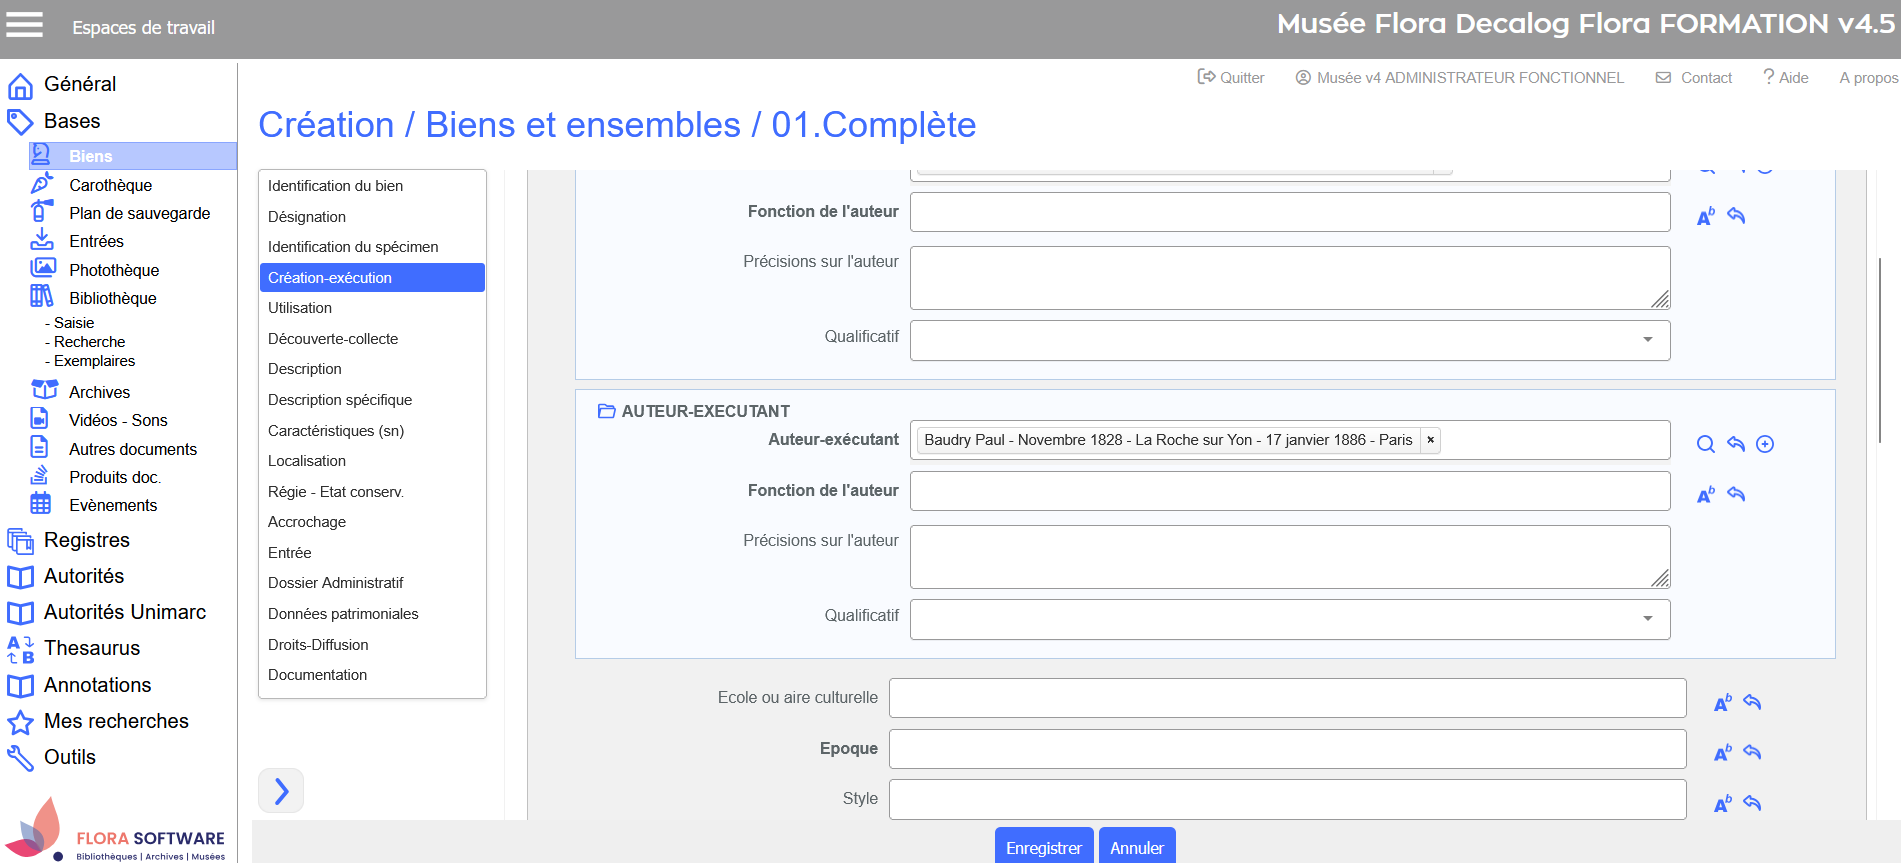
Task: Click the Quitter link
Action: [x=1231, y=78]
